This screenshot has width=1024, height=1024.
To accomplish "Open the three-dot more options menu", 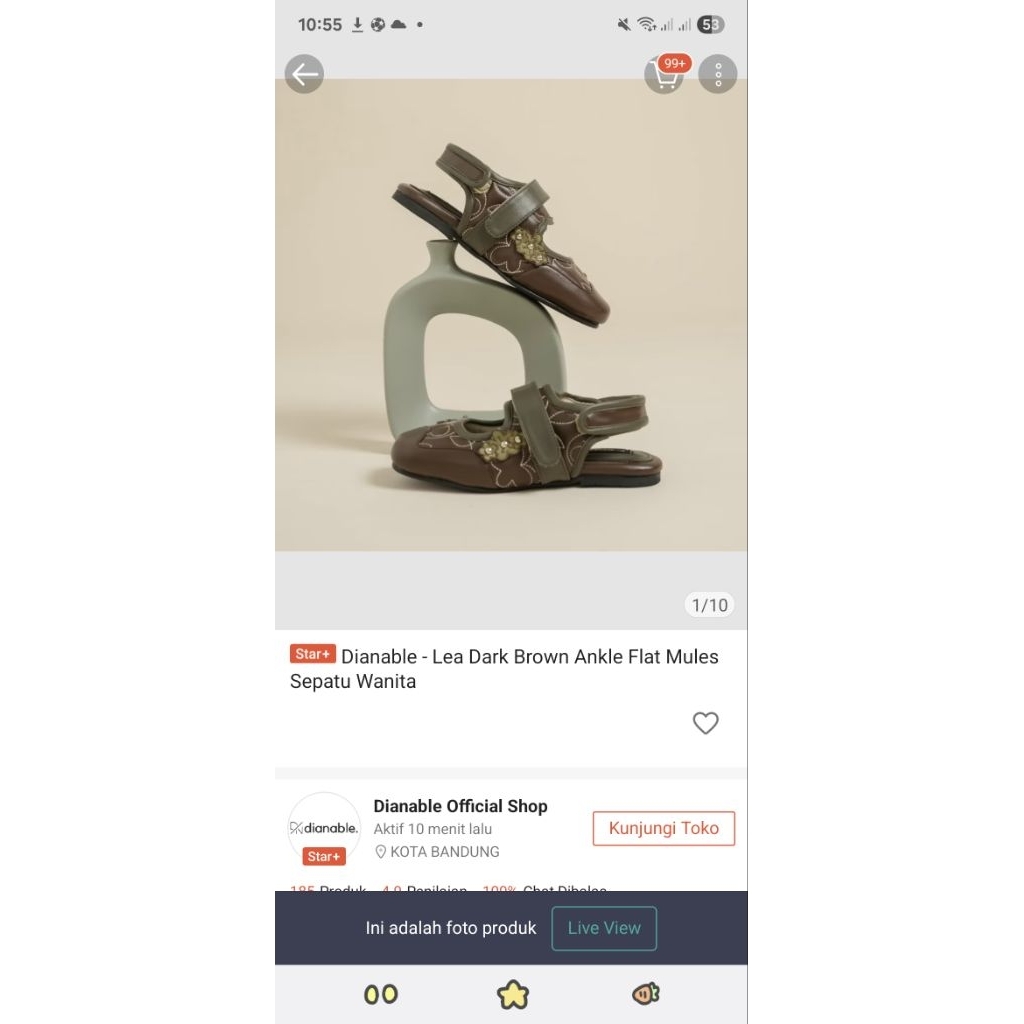I will coord(718,74).
